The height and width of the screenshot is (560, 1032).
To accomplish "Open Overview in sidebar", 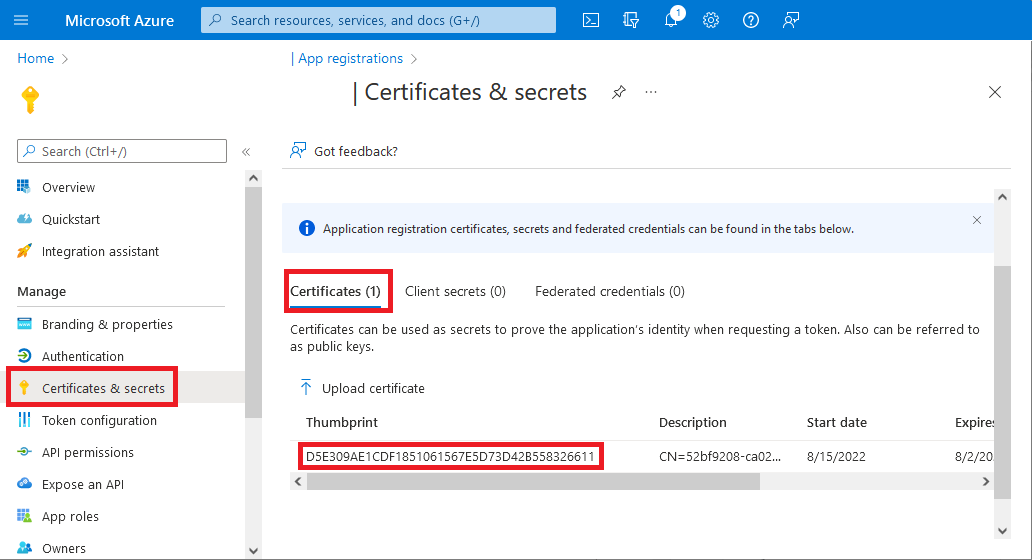I will point(68,188).
